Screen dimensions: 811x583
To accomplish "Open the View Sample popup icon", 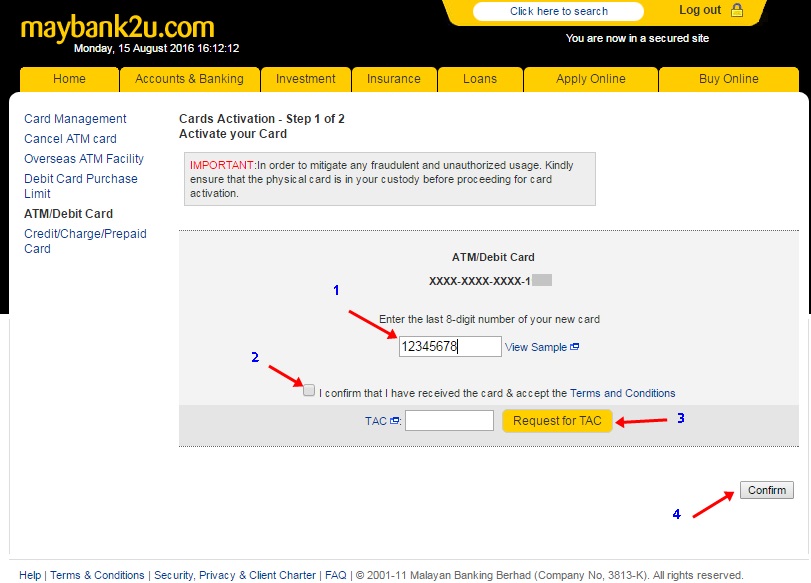I will [575, 347].
